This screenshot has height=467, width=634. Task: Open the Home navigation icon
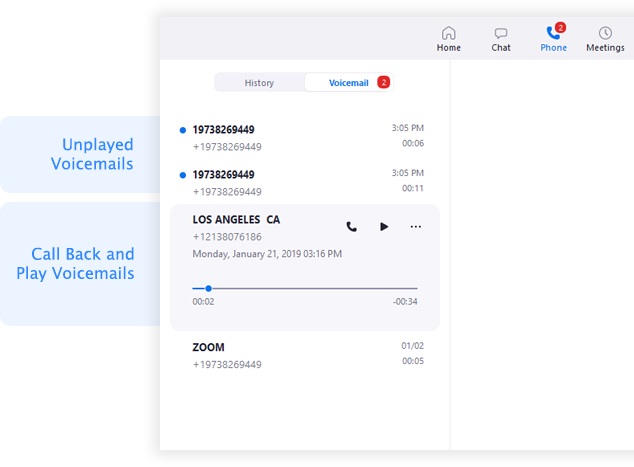point(449,38)
